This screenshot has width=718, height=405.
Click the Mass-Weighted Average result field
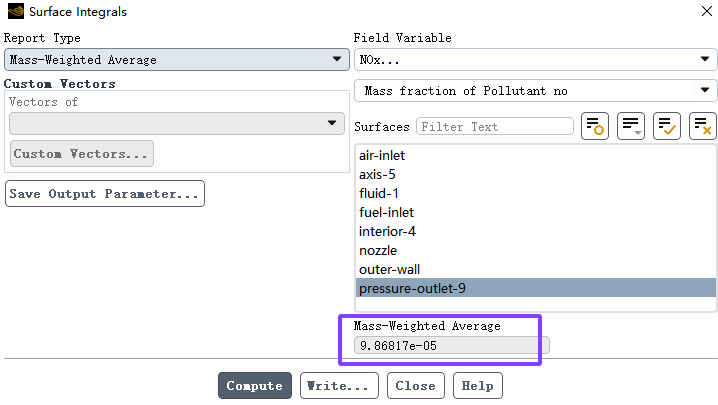coord(451,345)
